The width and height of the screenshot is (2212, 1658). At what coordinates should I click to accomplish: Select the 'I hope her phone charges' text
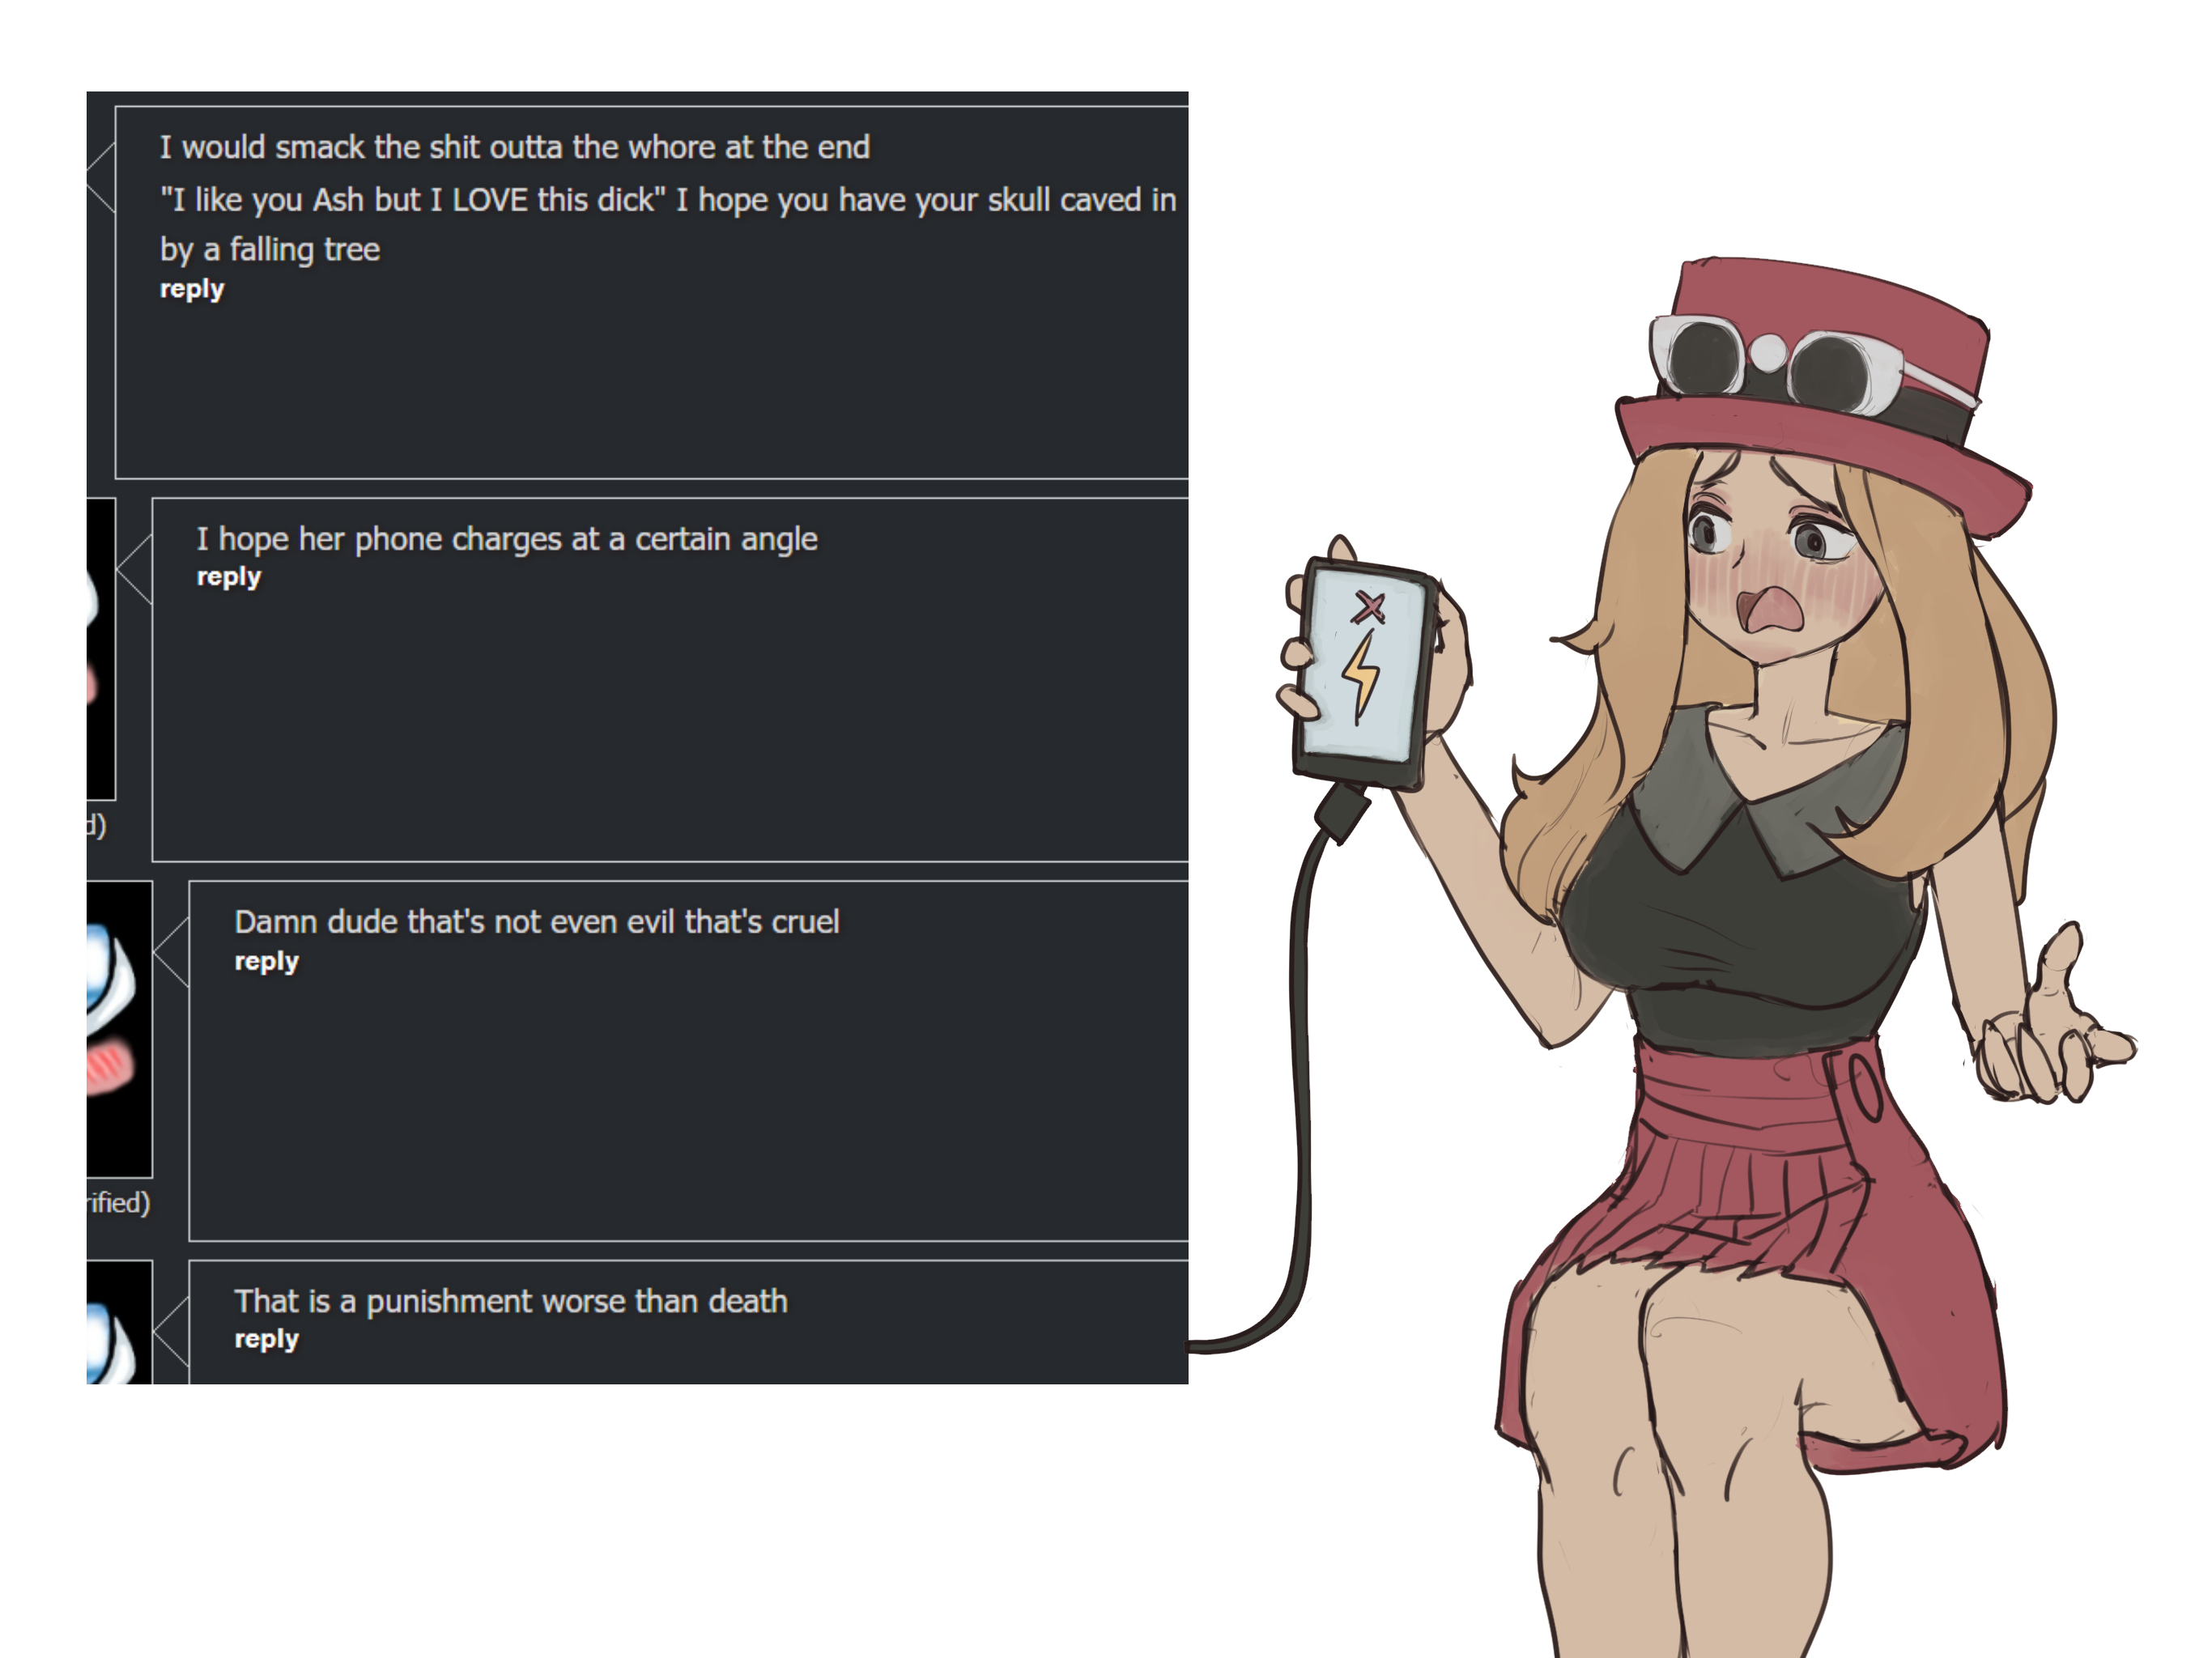click(x=507, y=540)
